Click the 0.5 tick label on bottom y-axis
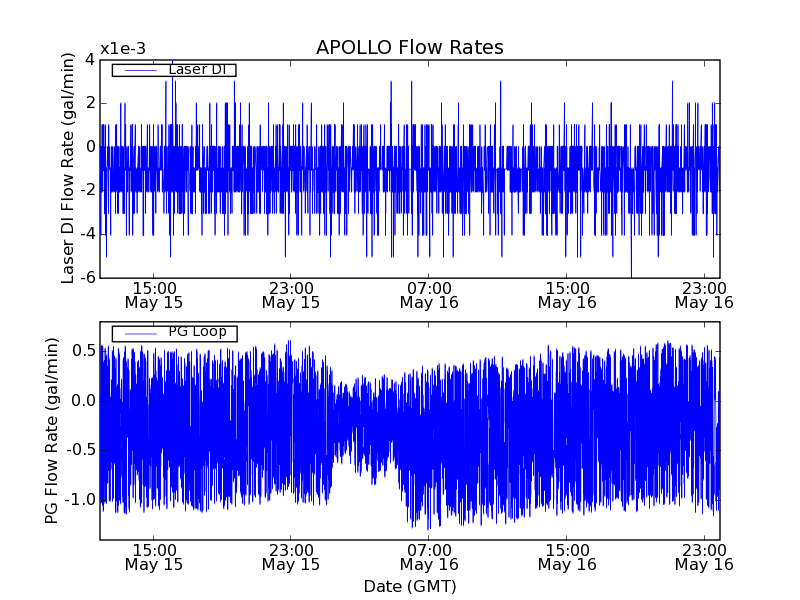The width and height of the screenshot is (800, 600). (x=83, y=351)
